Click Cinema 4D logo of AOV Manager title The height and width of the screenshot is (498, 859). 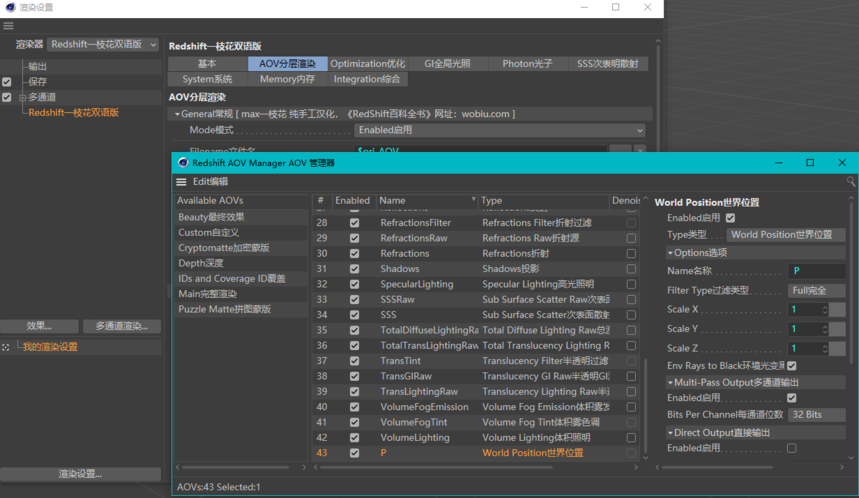(183, 163)
